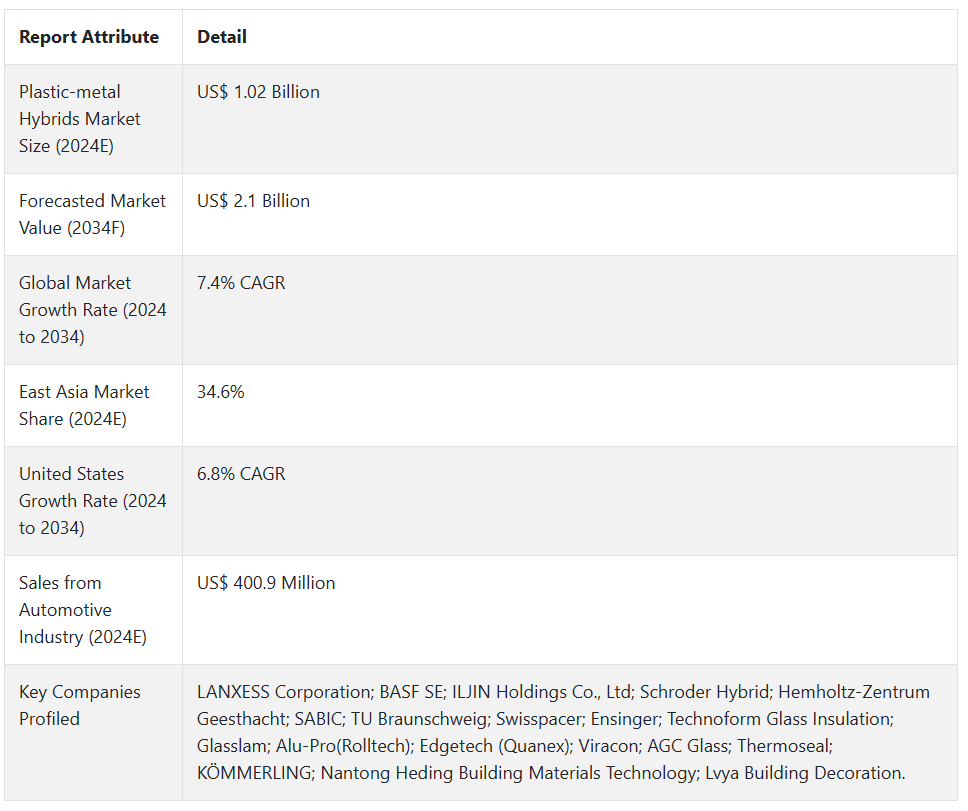This screenshot has height=811, width=968.
Task: Click the LANXESS Corporation company name
Action: tap(284, 692)
